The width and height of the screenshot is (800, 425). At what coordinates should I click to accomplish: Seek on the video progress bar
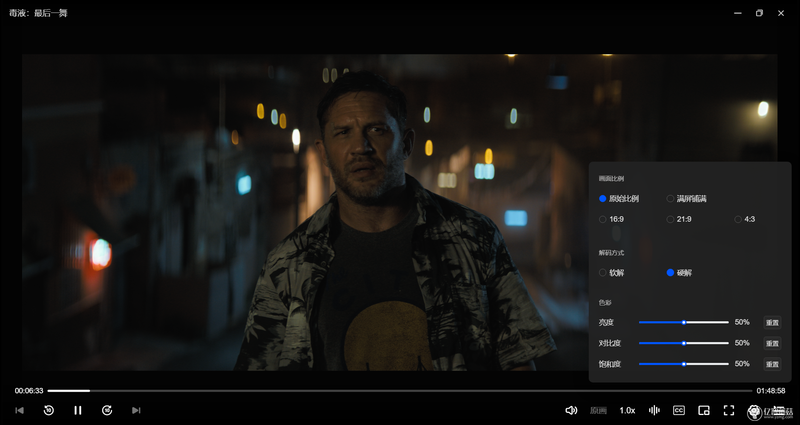tap(399, 391)
